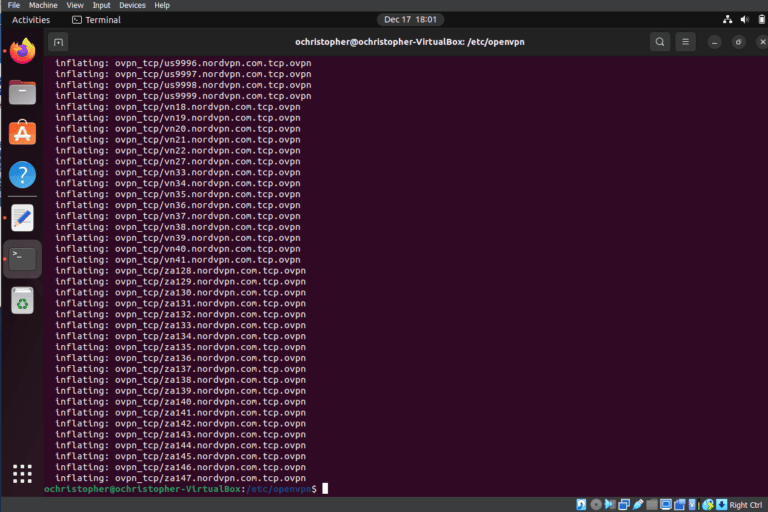Viewport: 768px width, 512px height.
Task: Click the line za135.nordvpn.com.tcp.ovpn
Action: [180, 347]
